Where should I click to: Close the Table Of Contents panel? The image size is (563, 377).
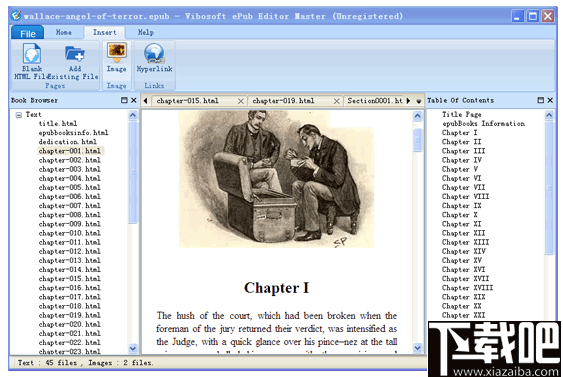tap(550, 100)
